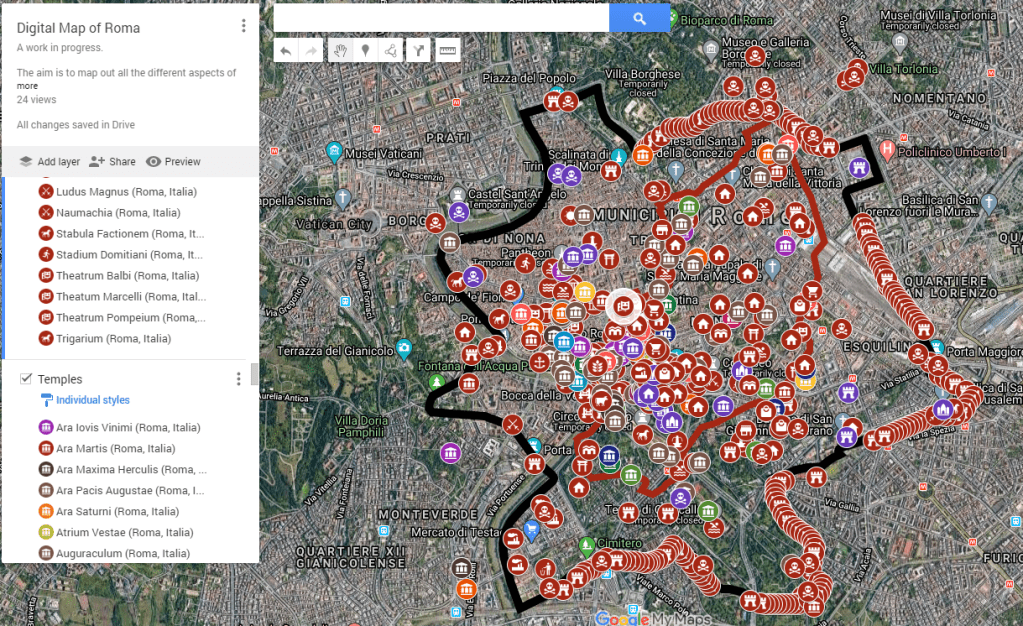Click into the map search field
The height and width of the screenshot is (626, 1023).
pos(440,18)
